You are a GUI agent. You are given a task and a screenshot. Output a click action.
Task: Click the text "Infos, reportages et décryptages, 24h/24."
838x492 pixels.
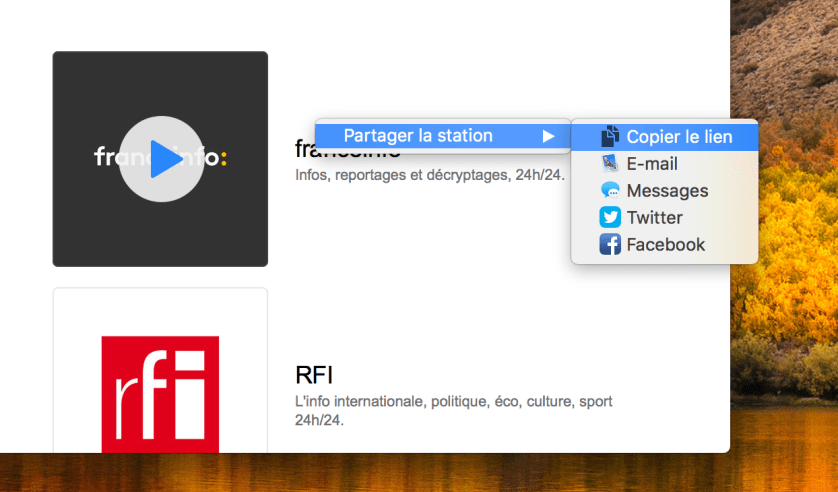(430, 175)
